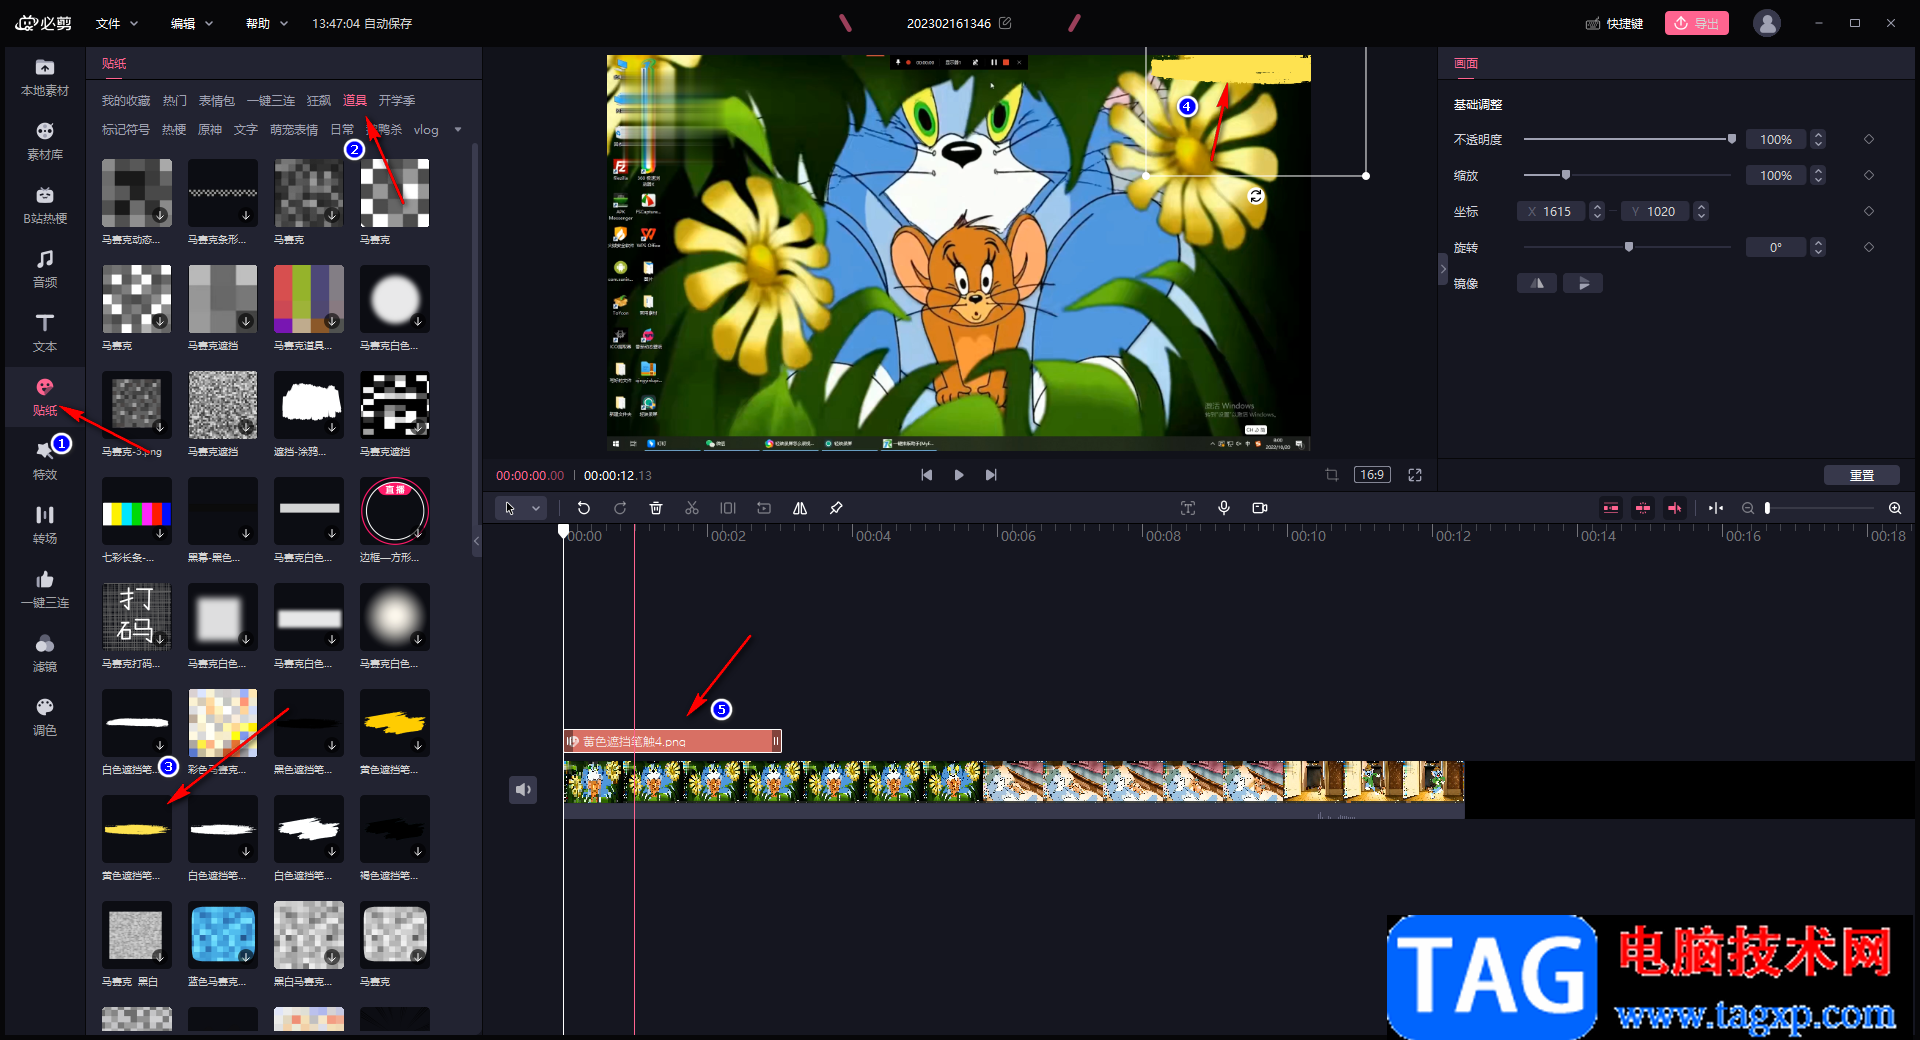Viewport: 1920px width, 1040px height.
Task: Open the 音频 audio panel
Action: tap(45, 269)
